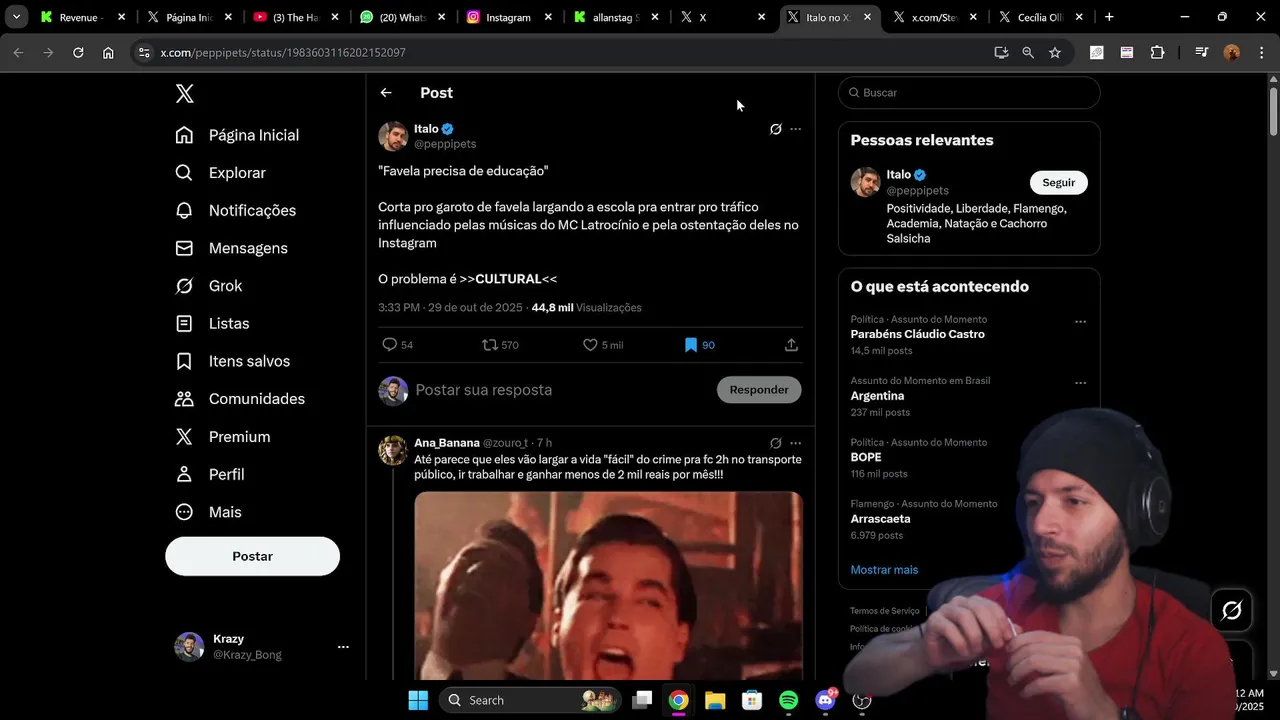Open Premium from the sidebar
Screen dimensions: 1280x720
pos(222,437)
